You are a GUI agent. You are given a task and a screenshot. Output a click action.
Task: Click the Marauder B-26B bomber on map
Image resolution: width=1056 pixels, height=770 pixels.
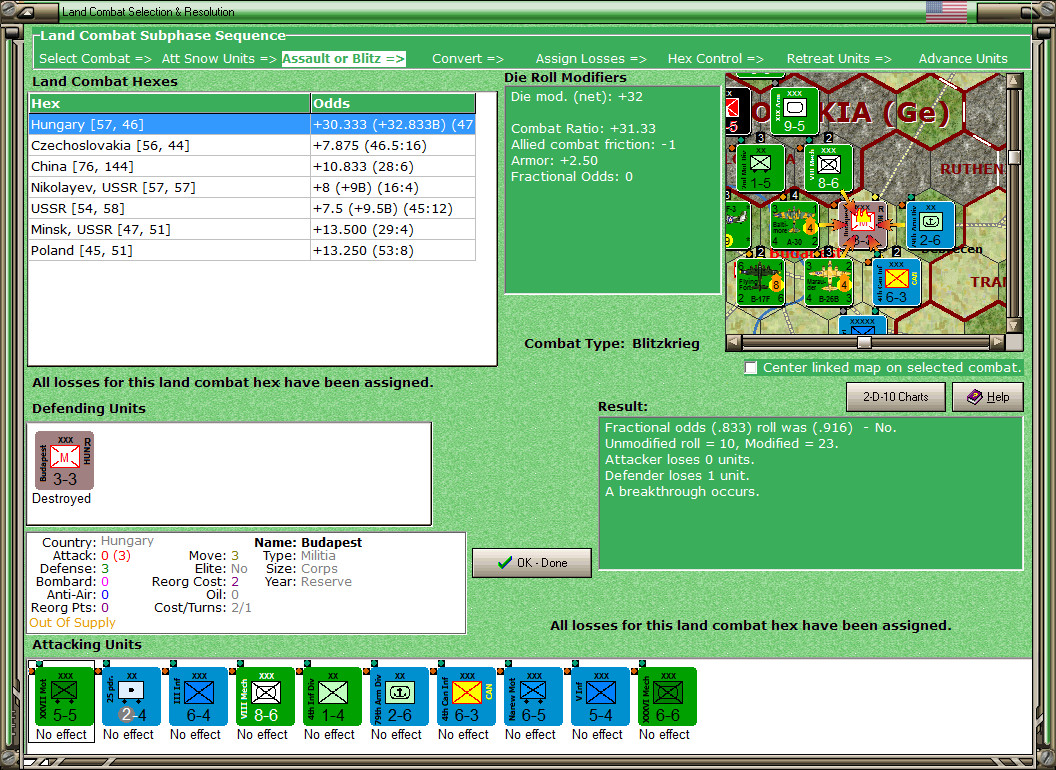click(828, 282)
